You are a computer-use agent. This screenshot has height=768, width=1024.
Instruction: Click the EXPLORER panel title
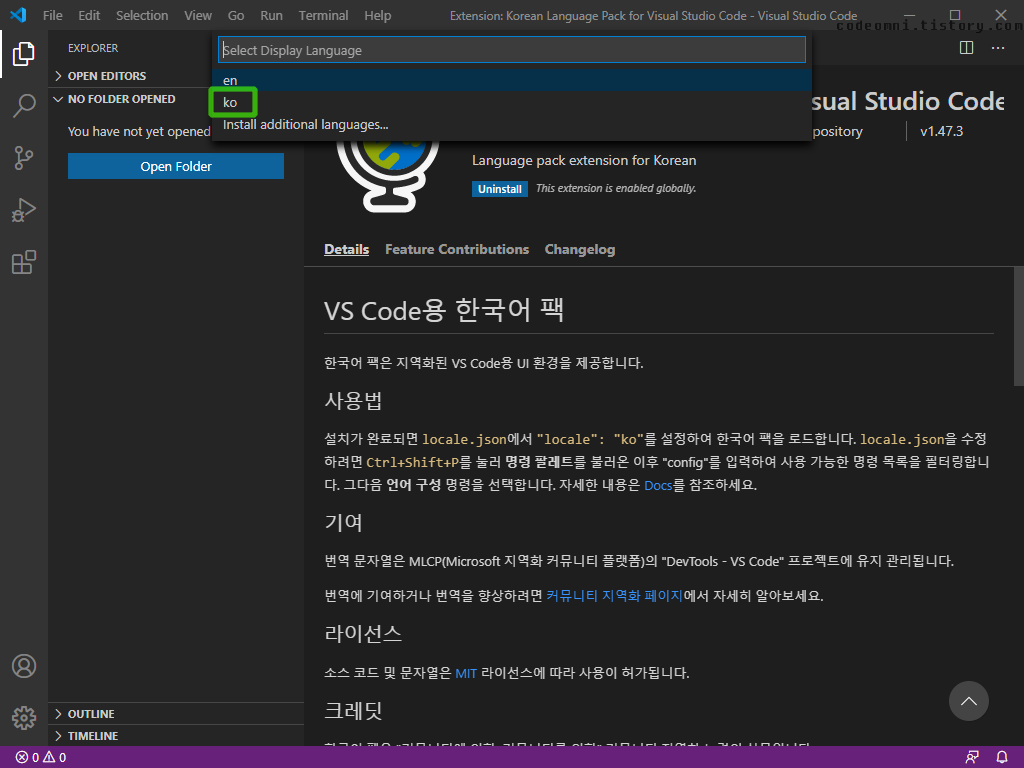point(93,48)
